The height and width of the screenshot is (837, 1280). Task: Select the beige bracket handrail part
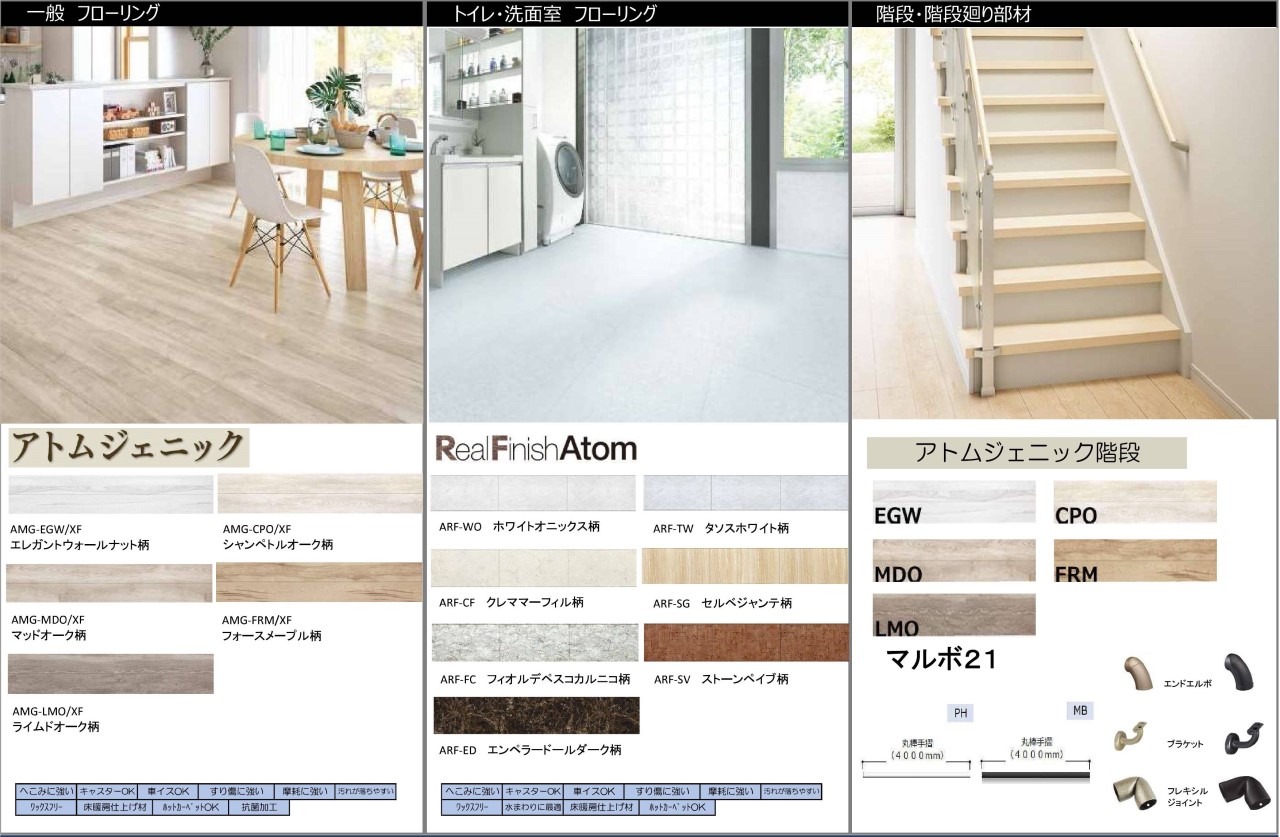pyautogui.click(x=1131, y=737)
